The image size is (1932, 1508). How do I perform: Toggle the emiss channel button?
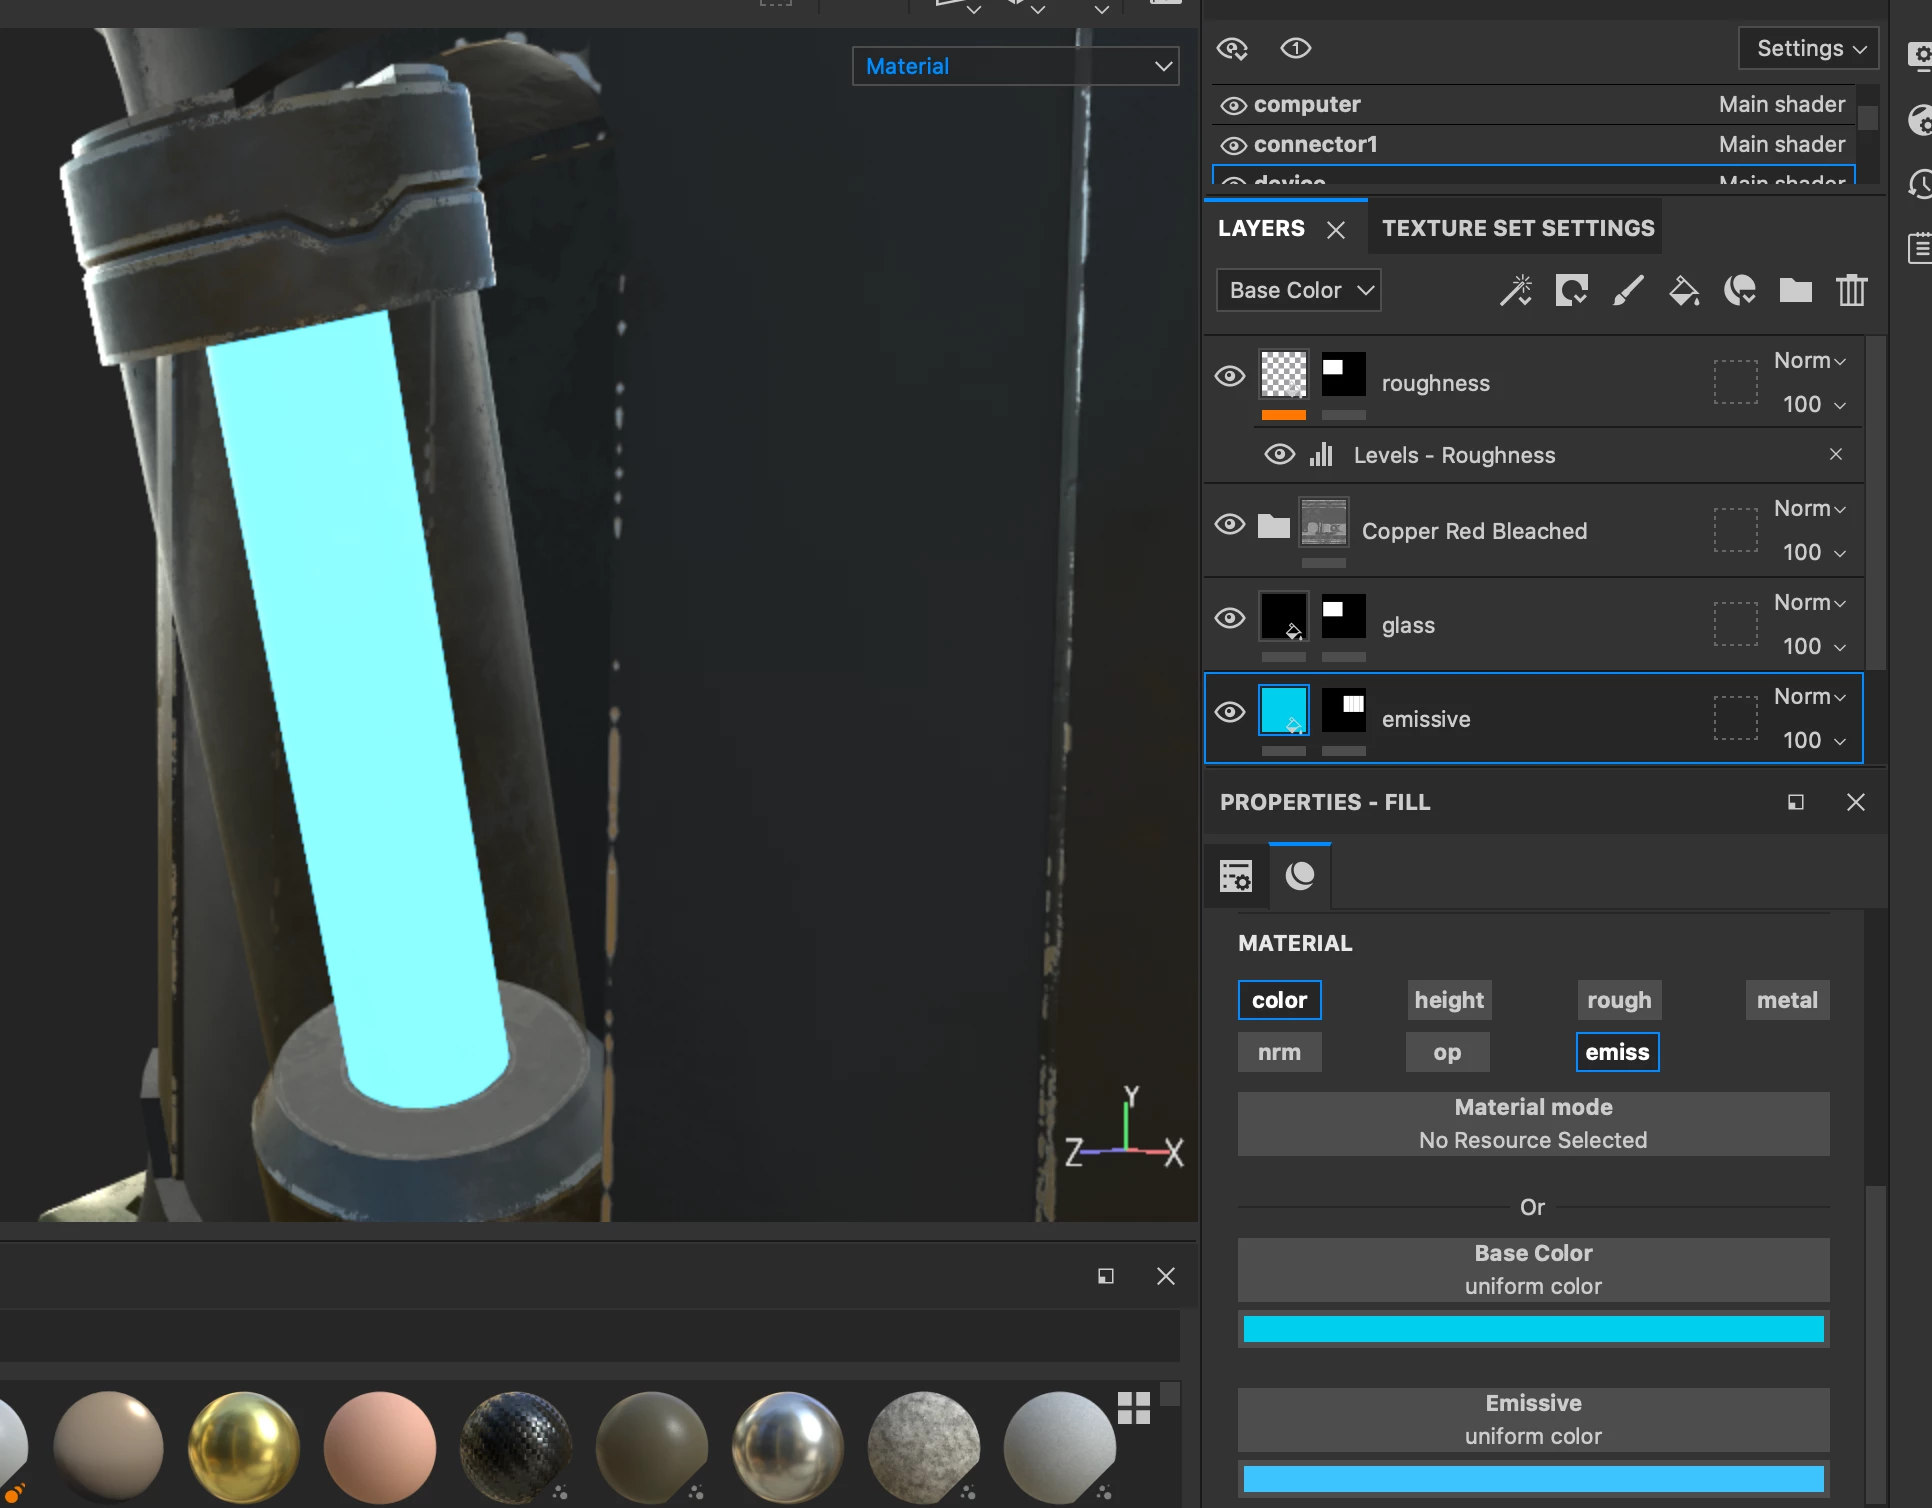[1617, 1053]
